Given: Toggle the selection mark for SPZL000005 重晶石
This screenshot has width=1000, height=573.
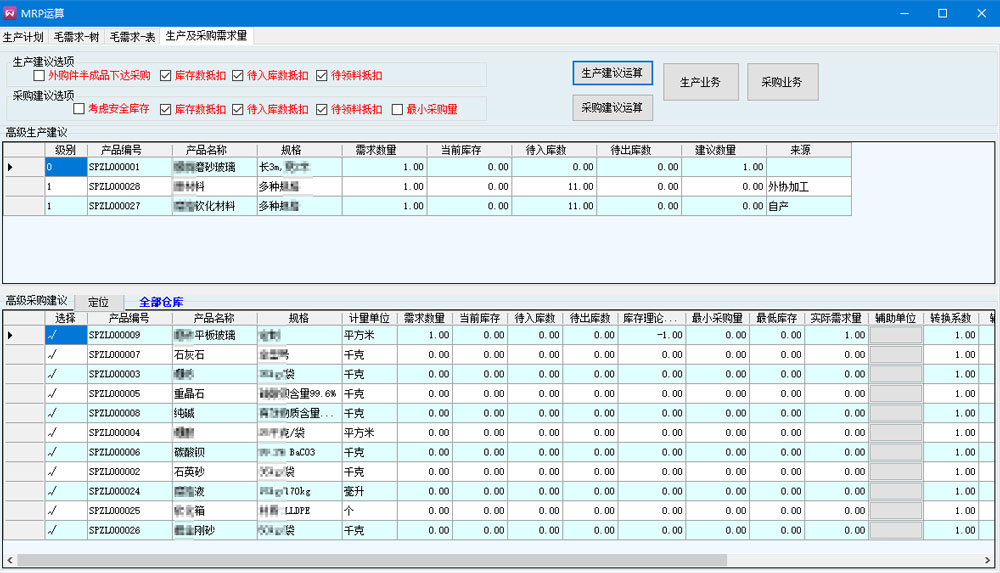Looking at the screenshot, I should tap(51, 393).
